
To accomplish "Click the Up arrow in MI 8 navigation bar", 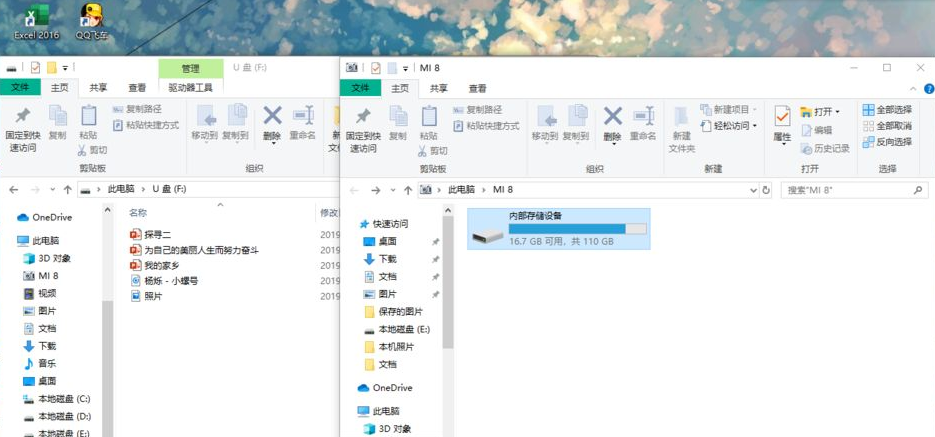I will click(408, 189).
